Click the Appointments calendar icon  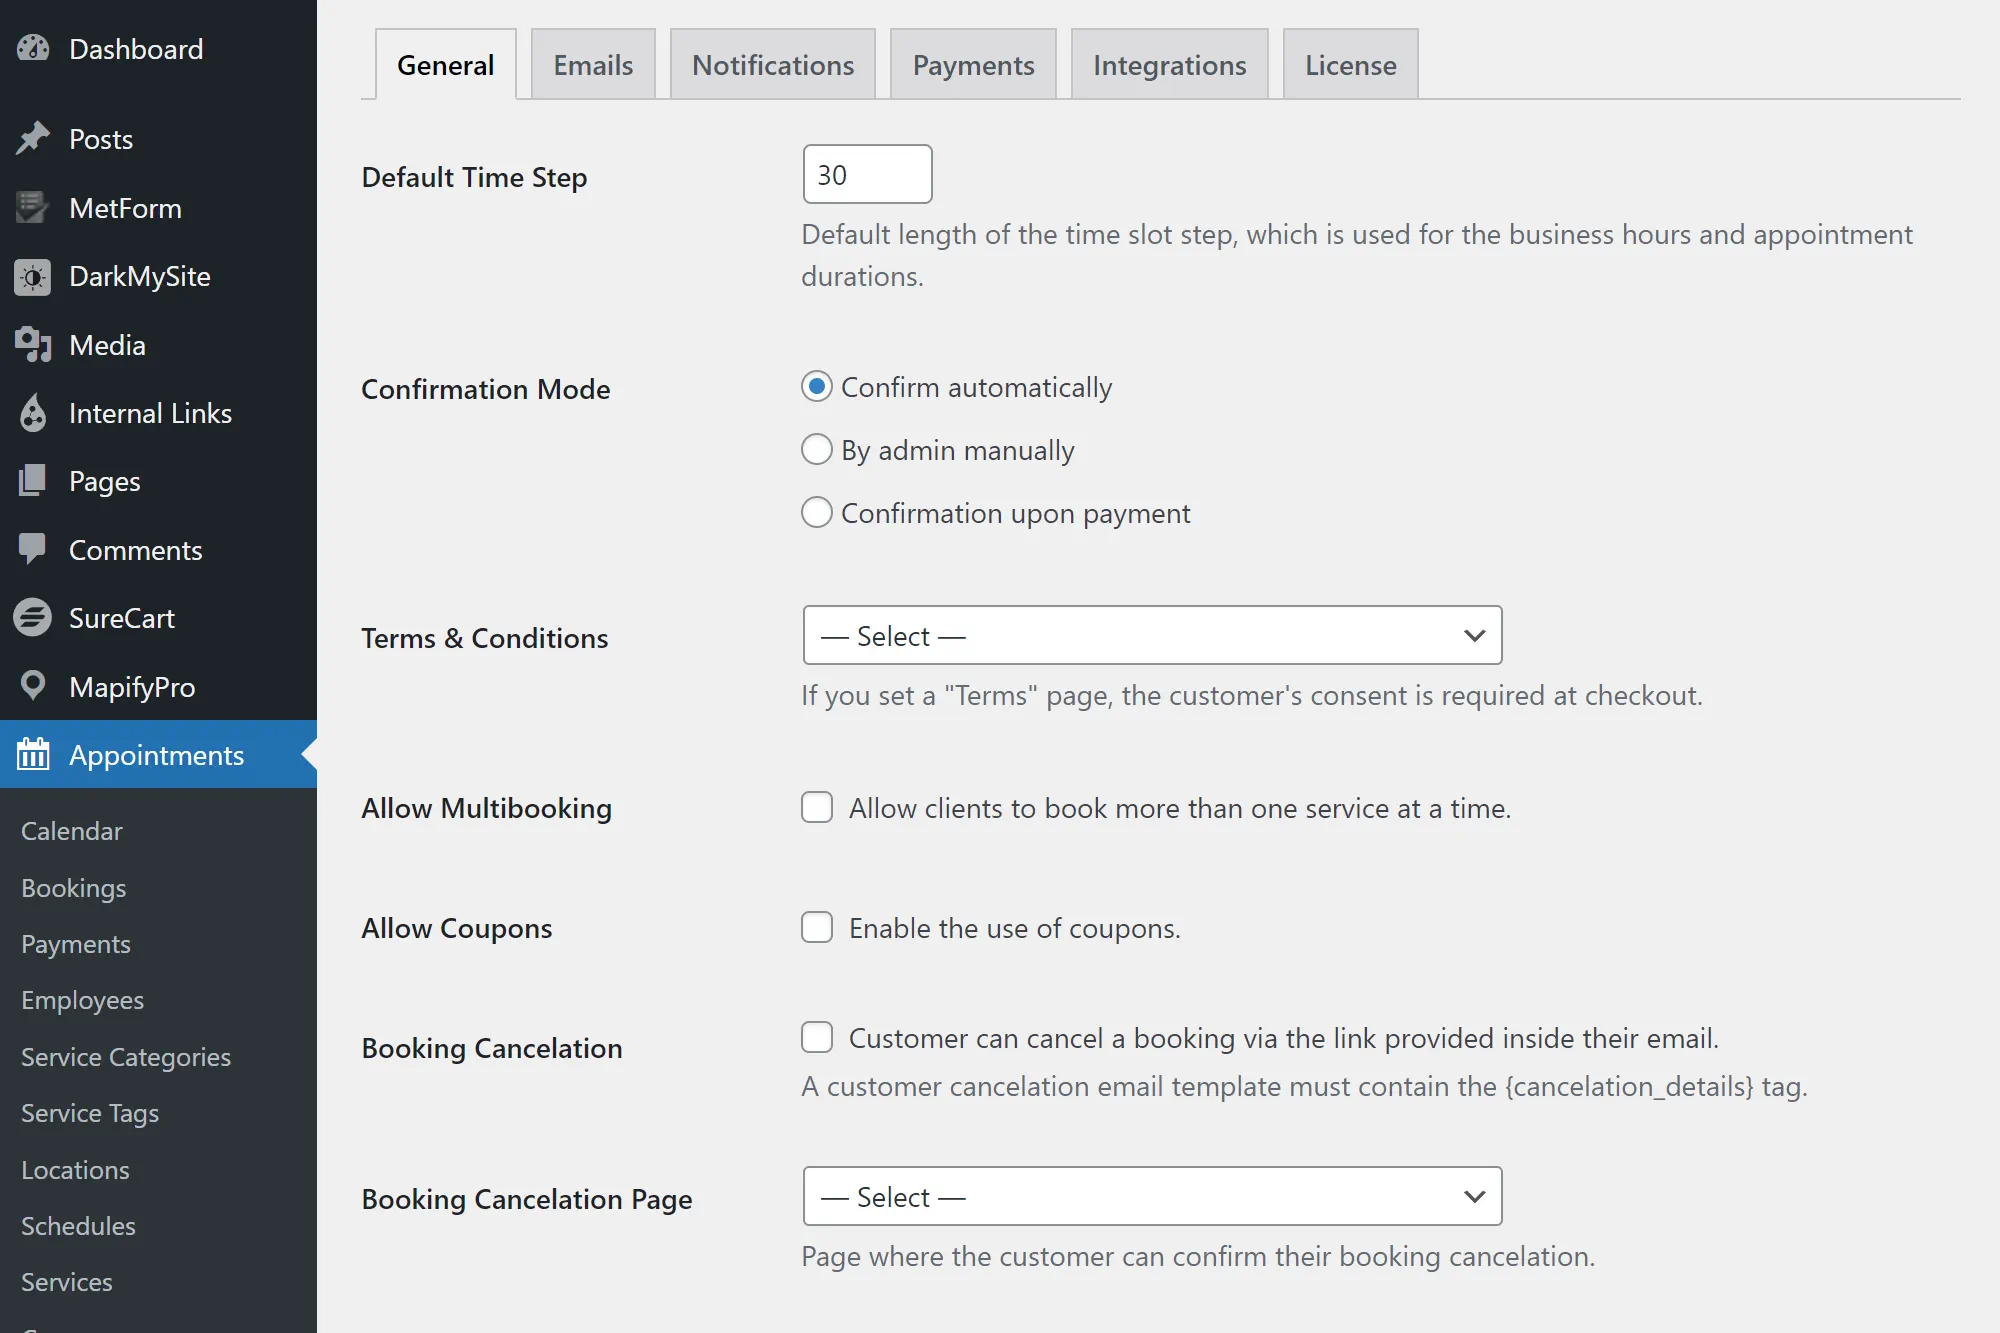pyautogui.click(x=34, y=754)
